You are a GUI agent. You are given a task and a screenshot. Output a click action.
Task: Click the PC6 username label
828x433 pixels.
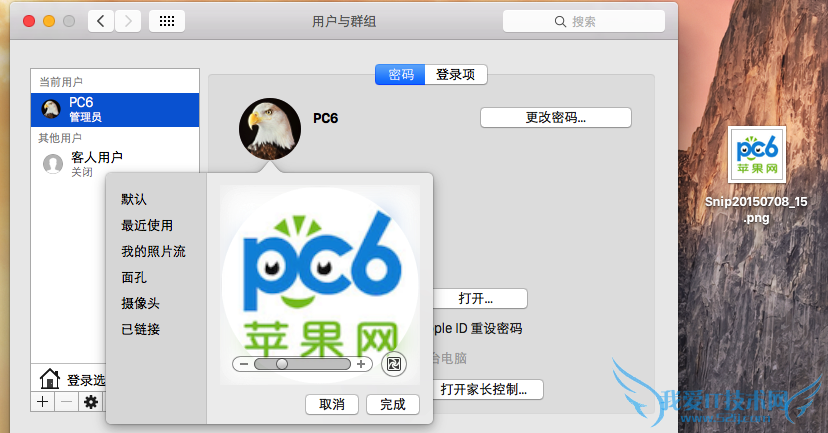(x=325, y=118)
